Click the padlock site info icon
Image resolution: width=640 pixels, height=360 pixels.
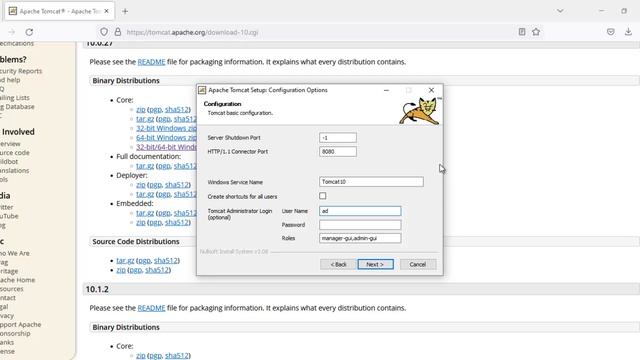(x=118, y=32)
